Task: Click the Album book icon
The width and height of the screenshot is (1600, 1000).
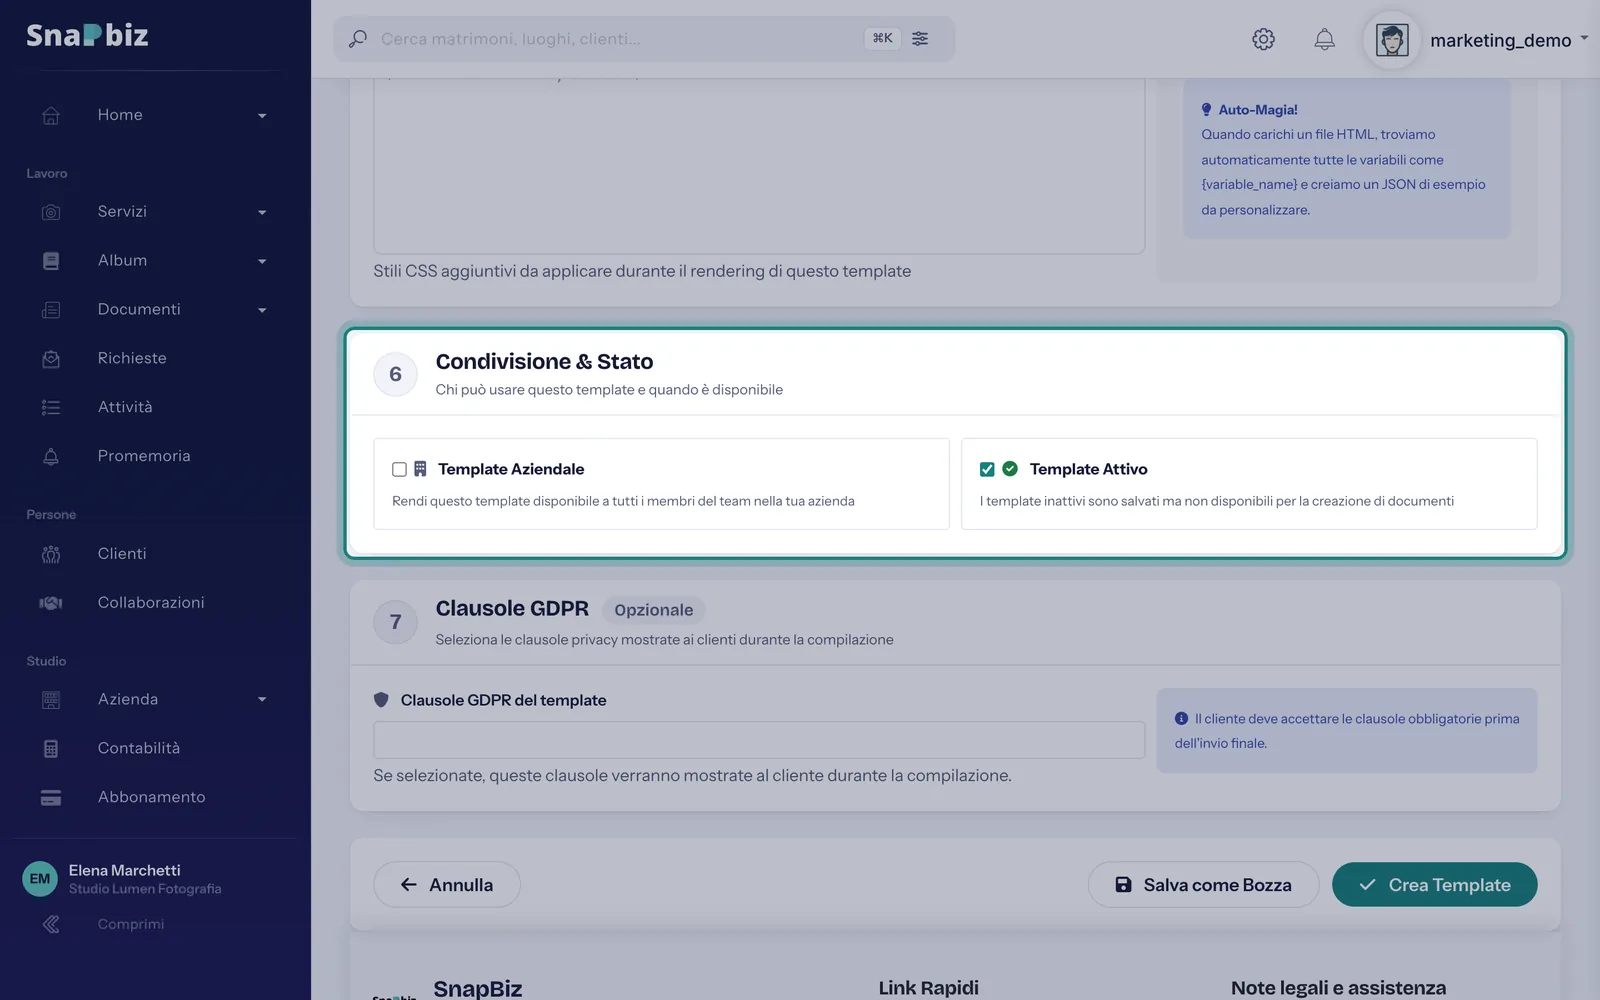Action: click(51, 261)
